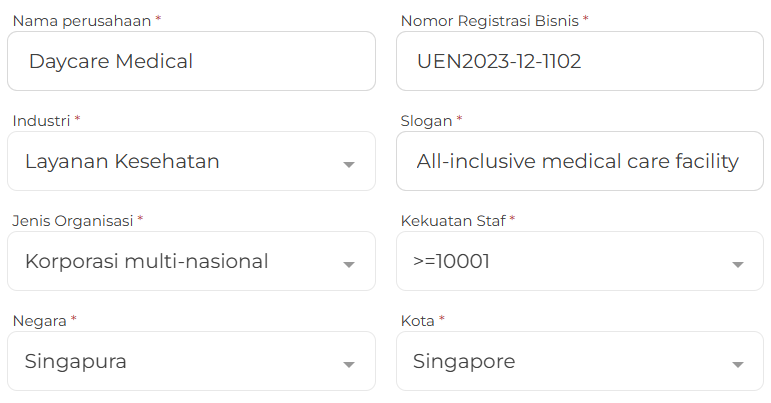Click the Daycare Medical company name field
The width and height of the screenshot is (771, 403).
pyautogui.click(x=191, y=61)
